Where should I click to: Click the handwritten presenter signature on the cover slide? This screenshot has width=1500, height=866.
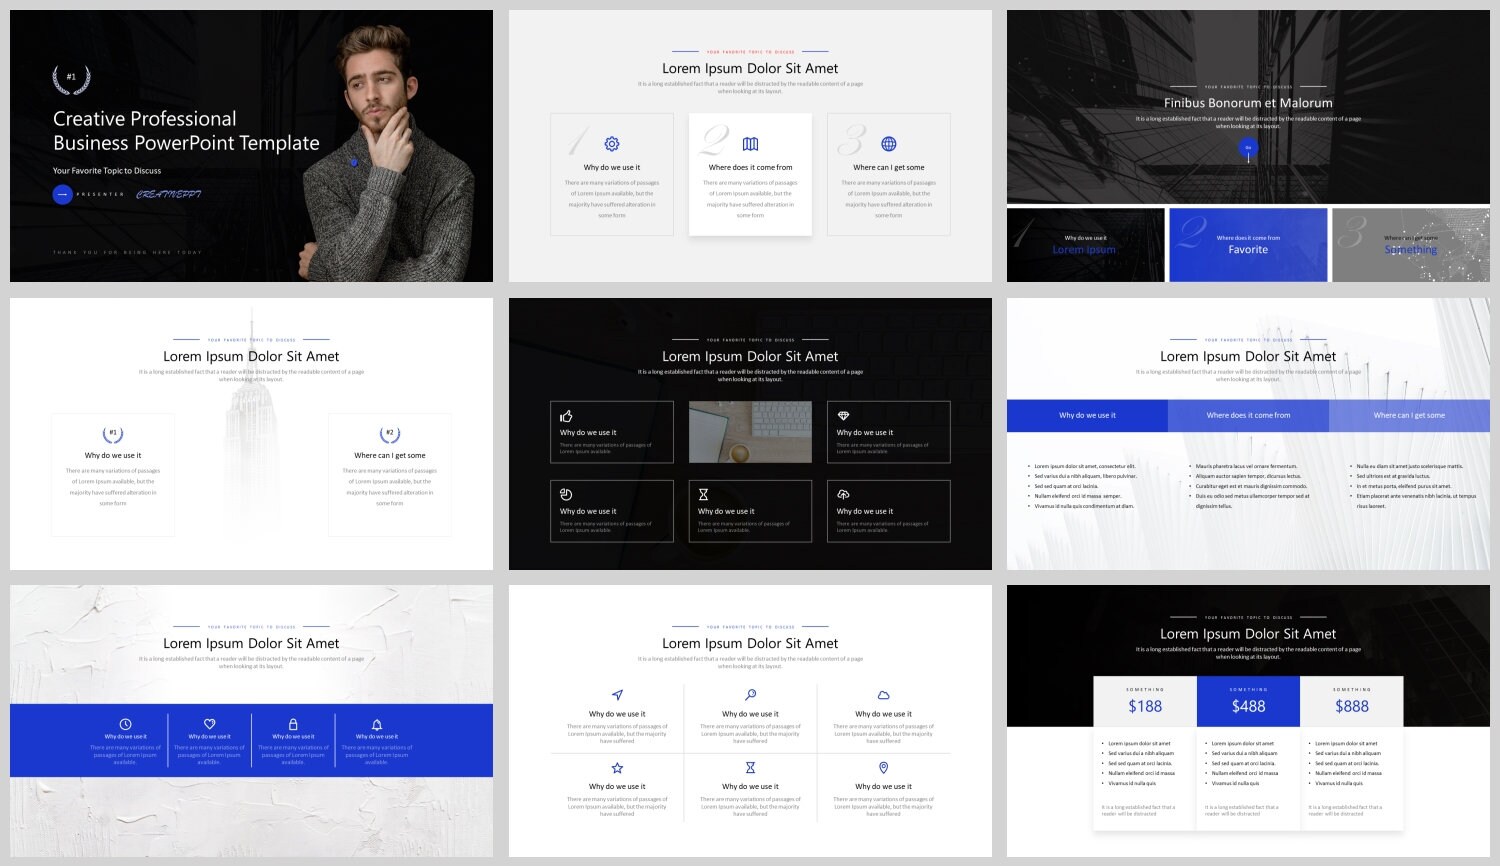coord(168,194)
